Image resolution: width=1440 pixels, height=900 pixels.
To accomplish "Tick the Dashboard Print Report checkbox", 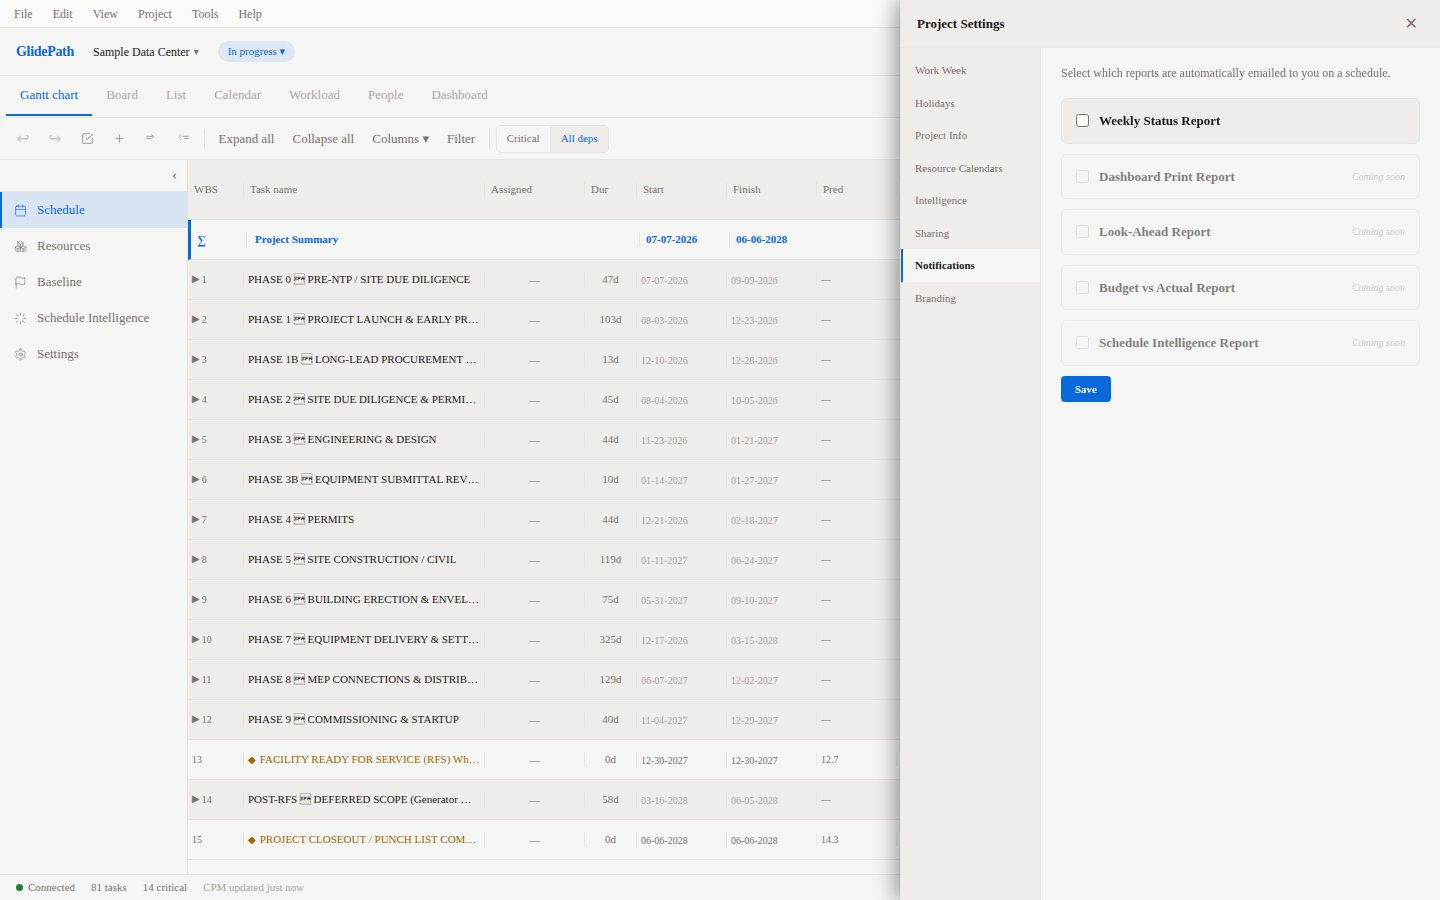I will [x=1082, y=176].
